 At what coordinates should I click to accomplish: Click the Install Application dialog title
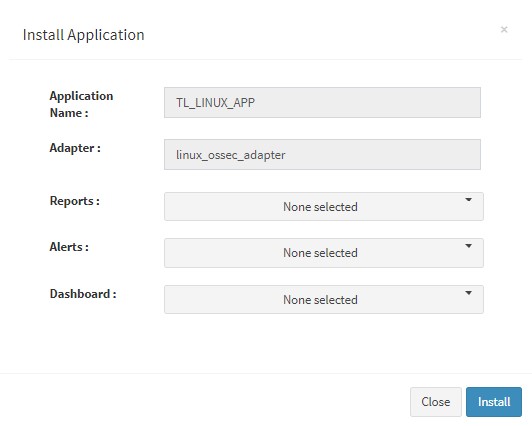(x=83, y=35)
